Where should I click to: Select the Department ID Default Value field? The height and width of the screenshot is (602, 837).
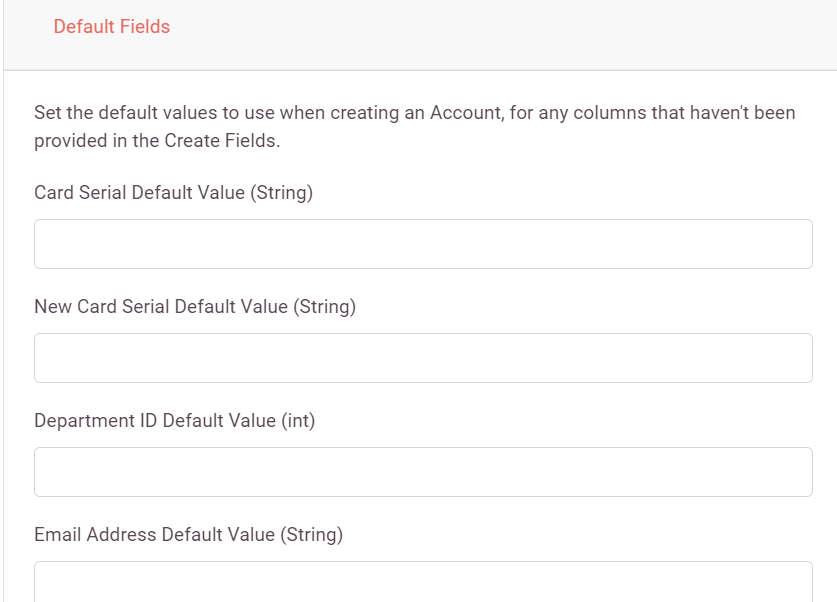423,472
